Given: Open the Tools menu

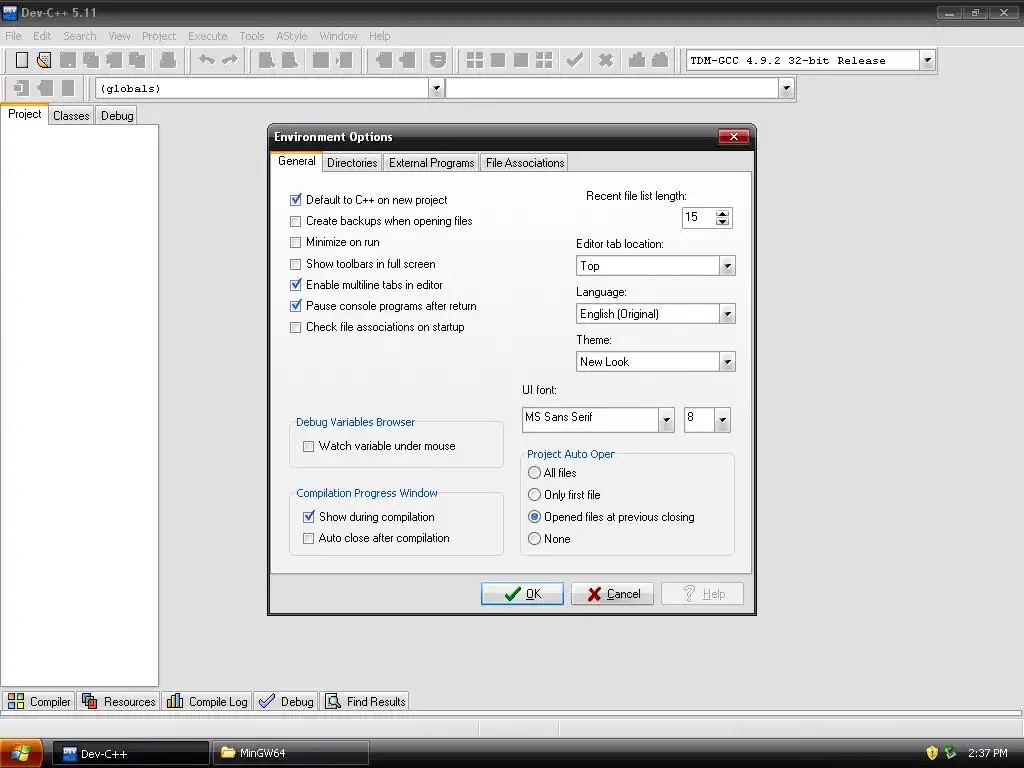Looking at the screenshot, I should (x=251, y=36).
